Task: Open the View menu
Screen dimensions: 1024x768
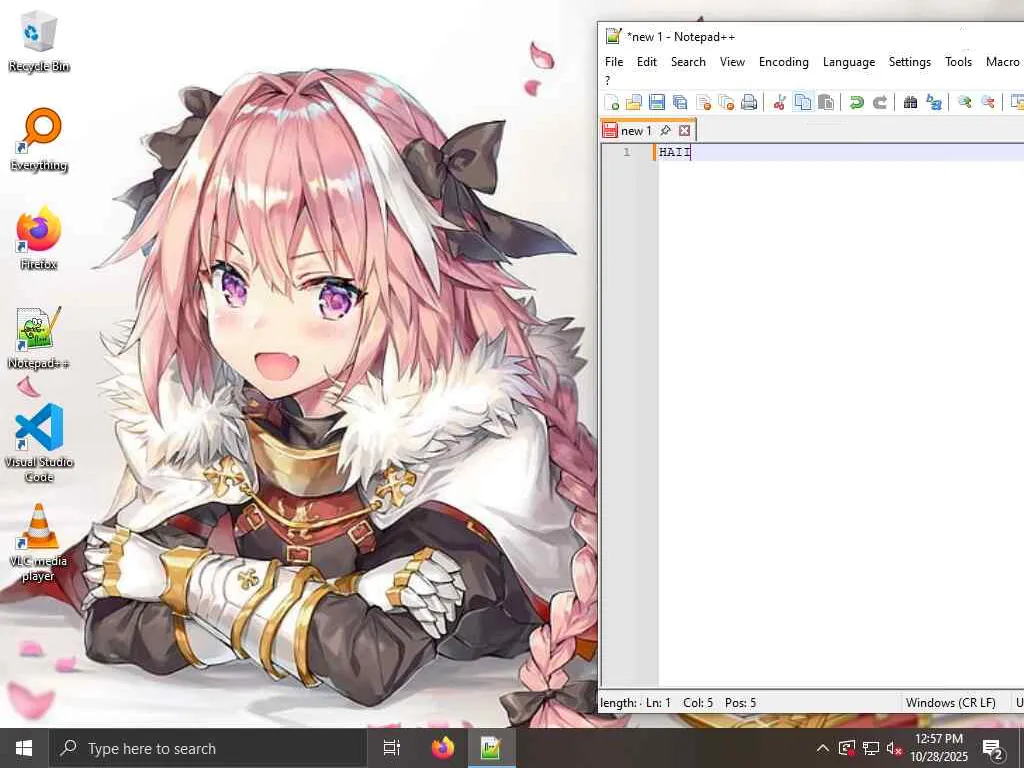Action: [732, 61]
